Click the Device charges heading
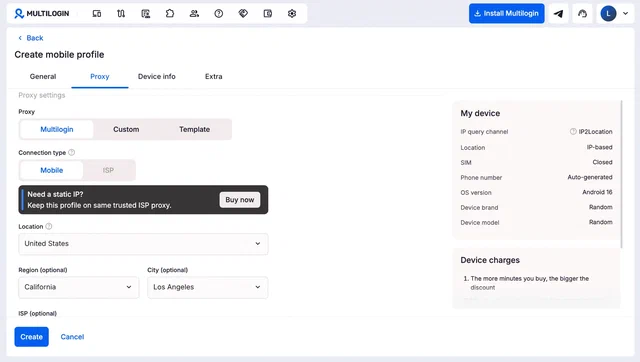Image resolution: width=640 pixels, height=362 pixels. [x=490, y=260]
